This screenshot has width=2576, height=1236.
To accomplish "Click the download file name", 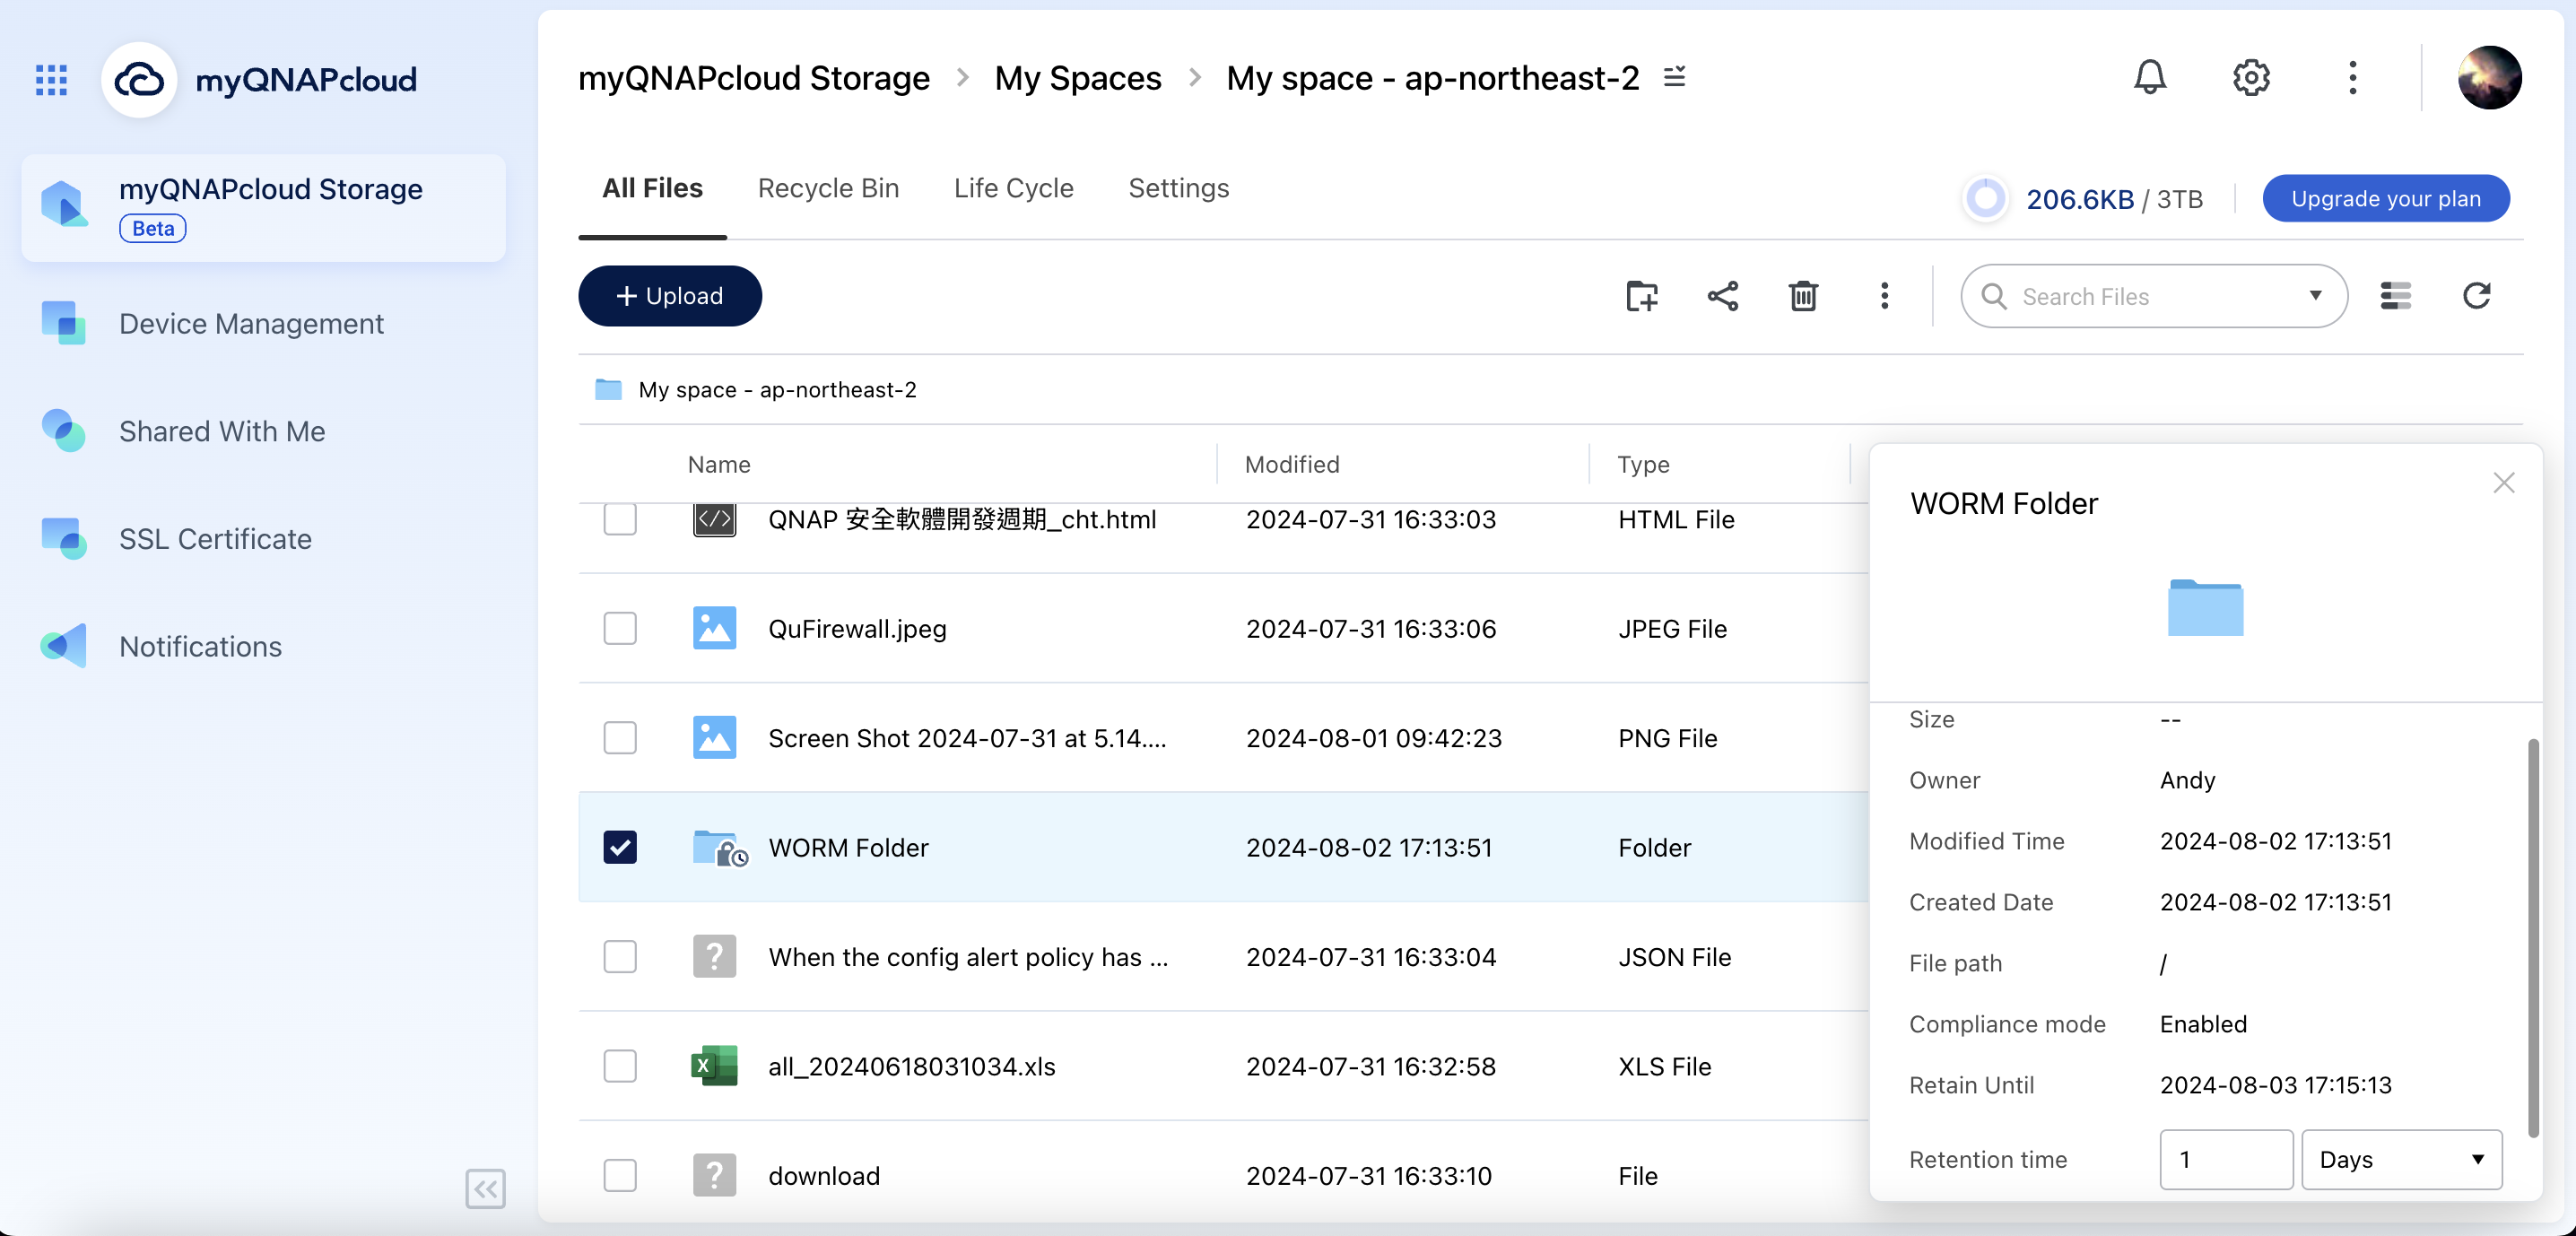I will tap(823, 1175).
